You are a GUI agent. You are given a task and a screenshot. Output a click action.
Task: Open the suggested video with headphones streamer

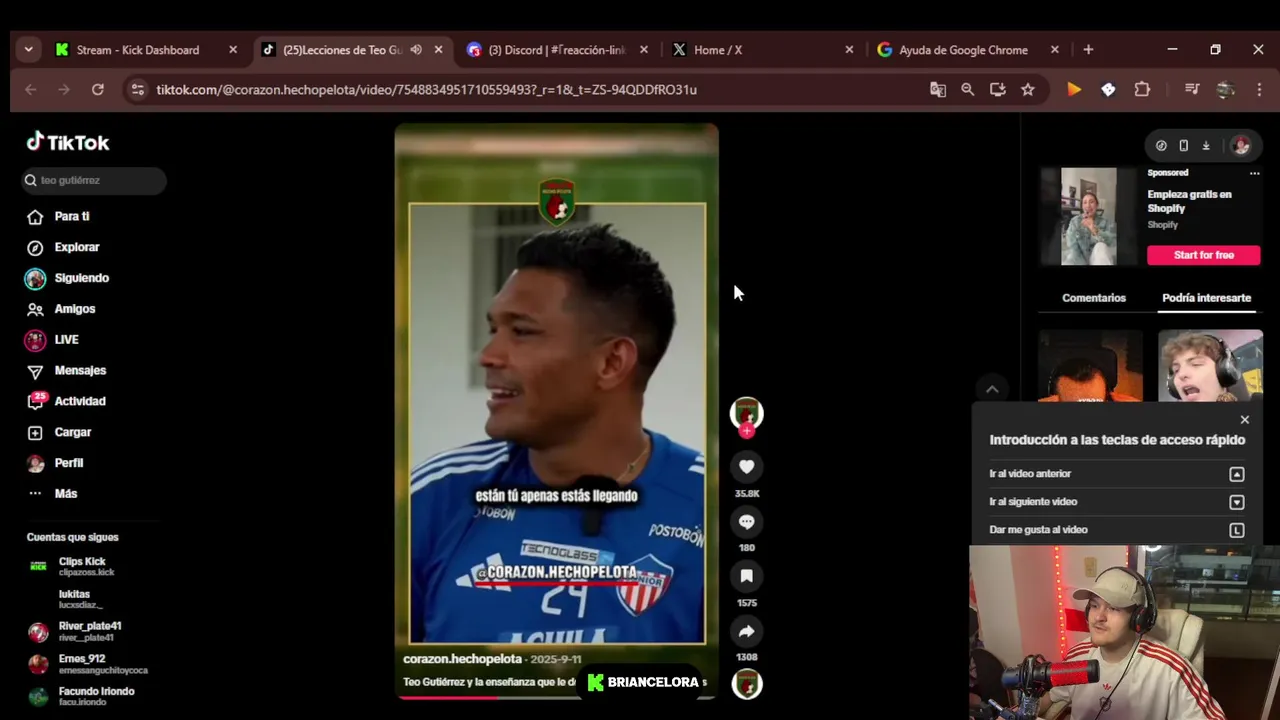click(x=1210, y=365)
